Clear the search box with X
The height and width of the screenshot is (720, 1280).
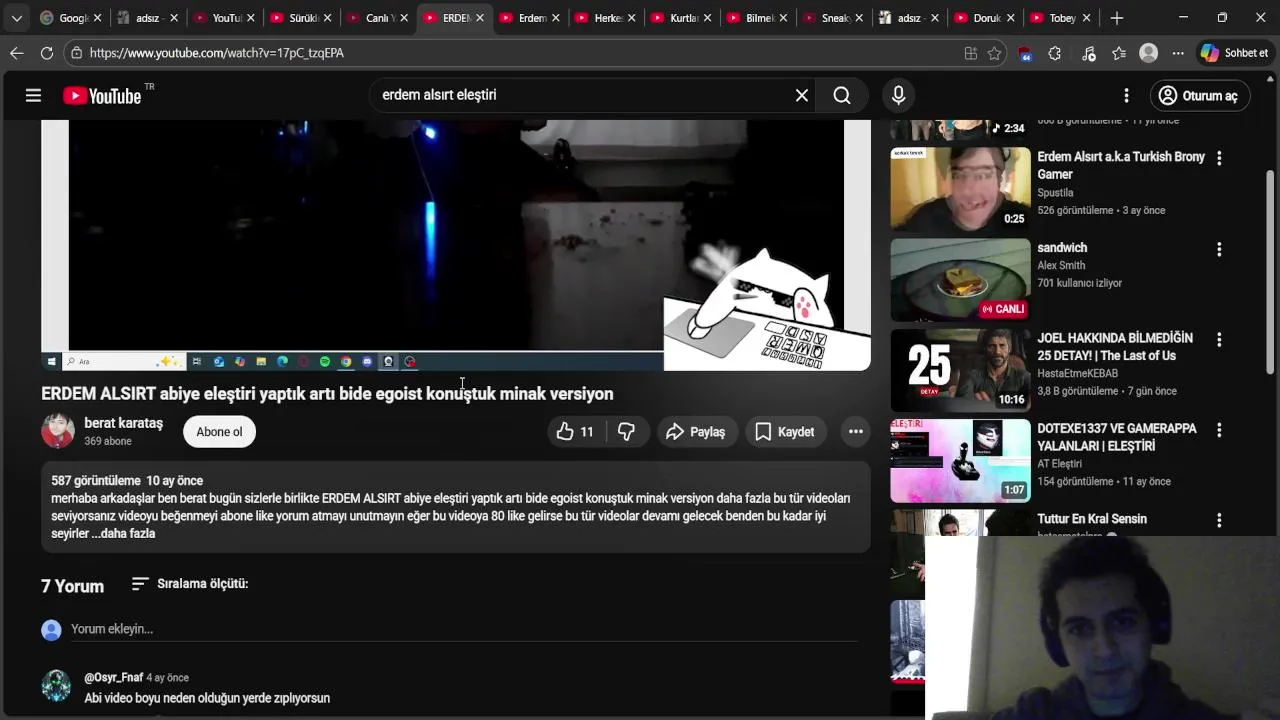[801, 95]
